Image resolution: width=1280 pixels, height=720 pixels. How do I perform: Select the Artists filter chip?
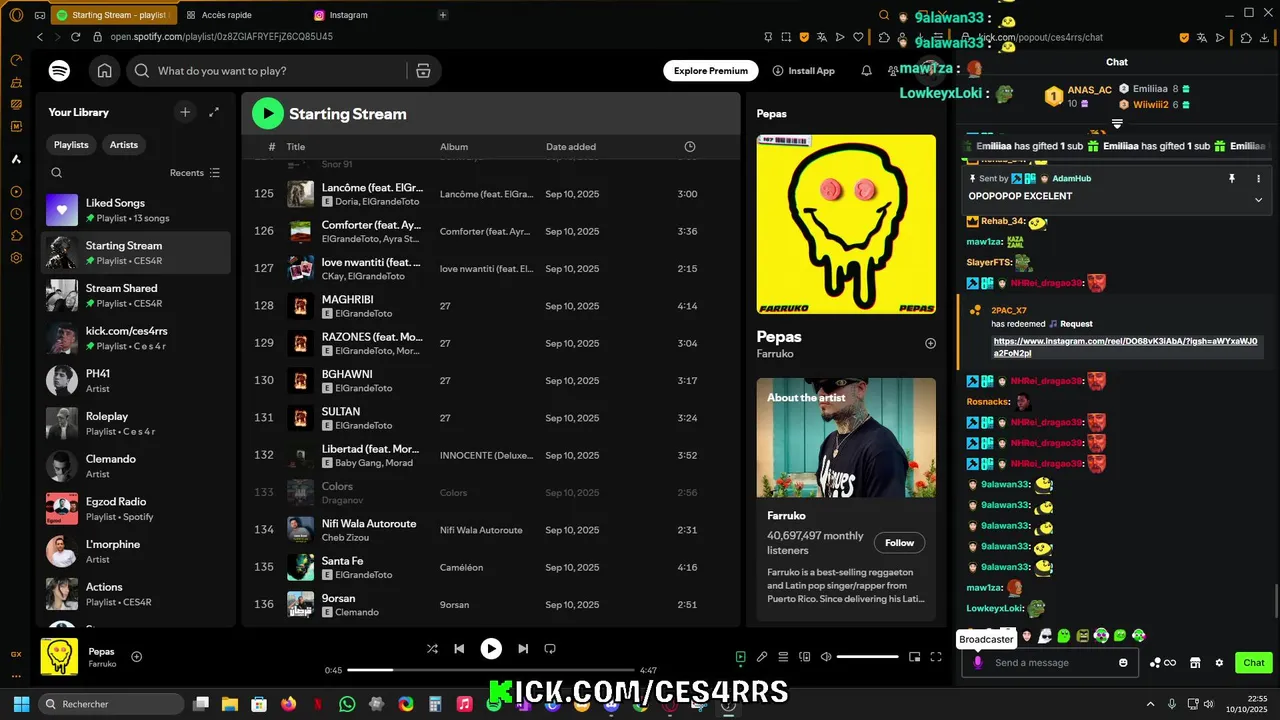(x=124, y=145)
